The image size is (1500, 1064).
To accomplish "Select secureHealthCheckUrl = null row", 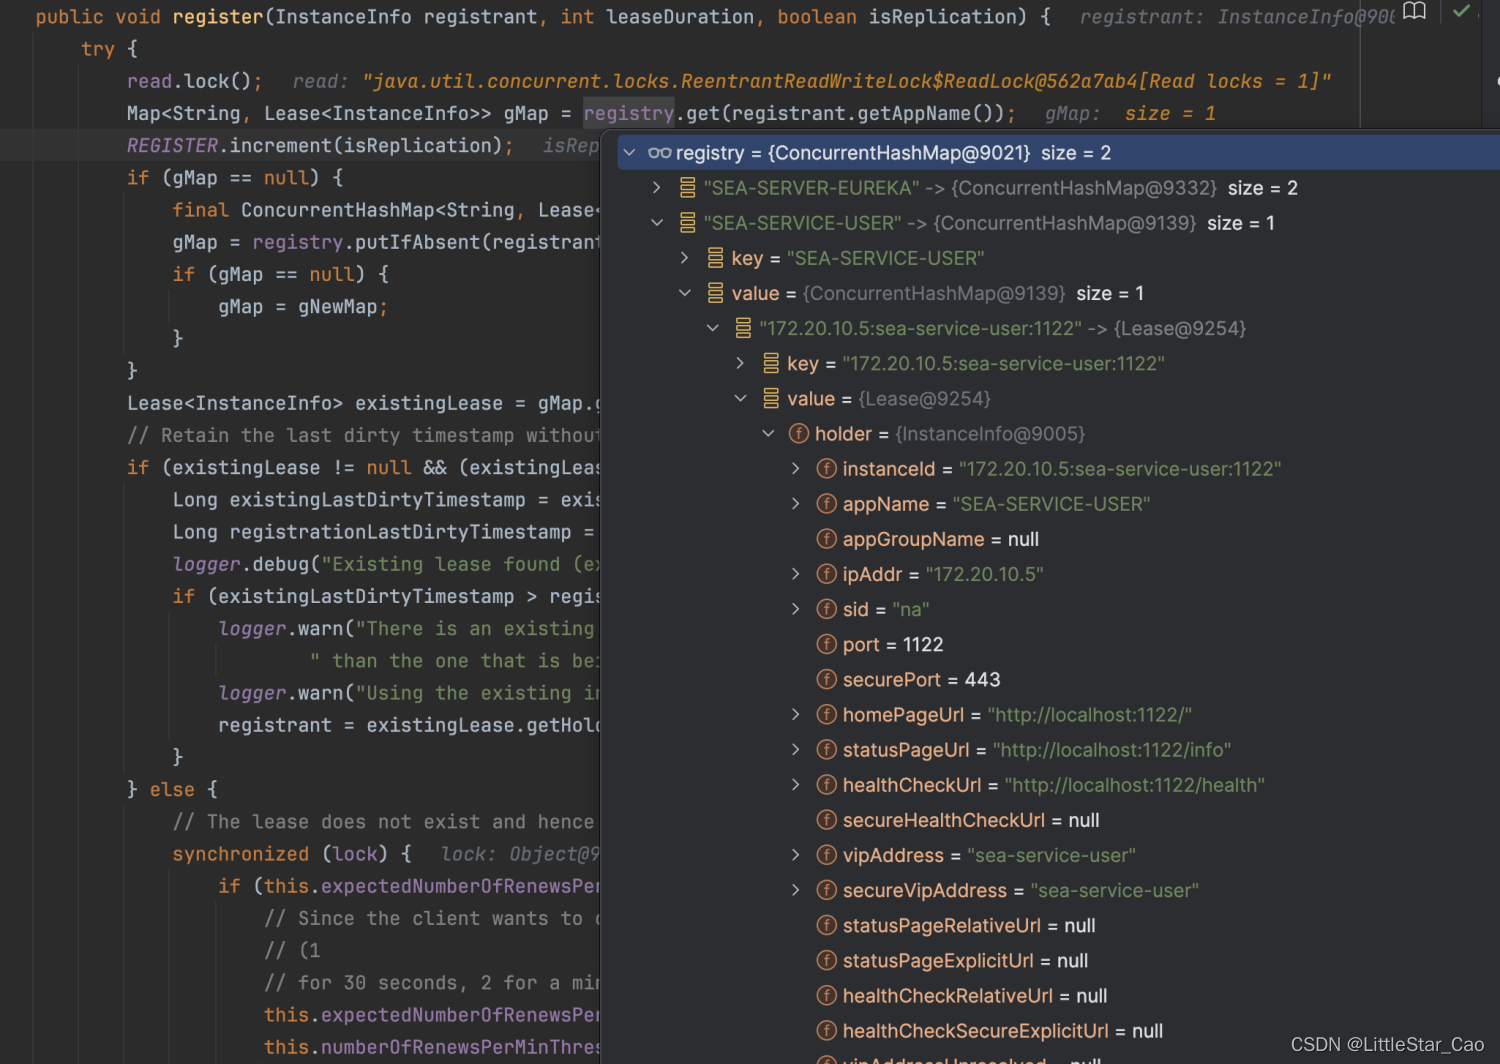I will point(1050,820).
